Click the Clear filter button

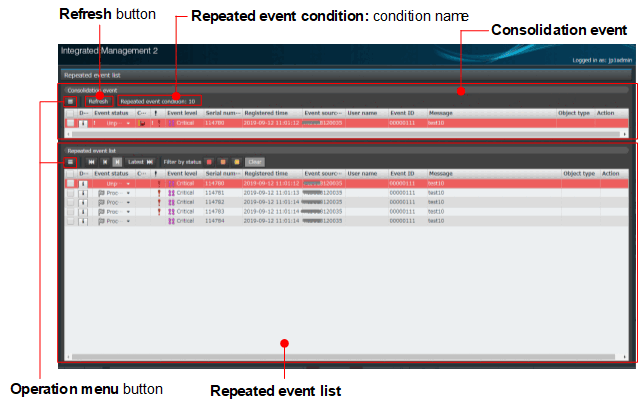255,162
